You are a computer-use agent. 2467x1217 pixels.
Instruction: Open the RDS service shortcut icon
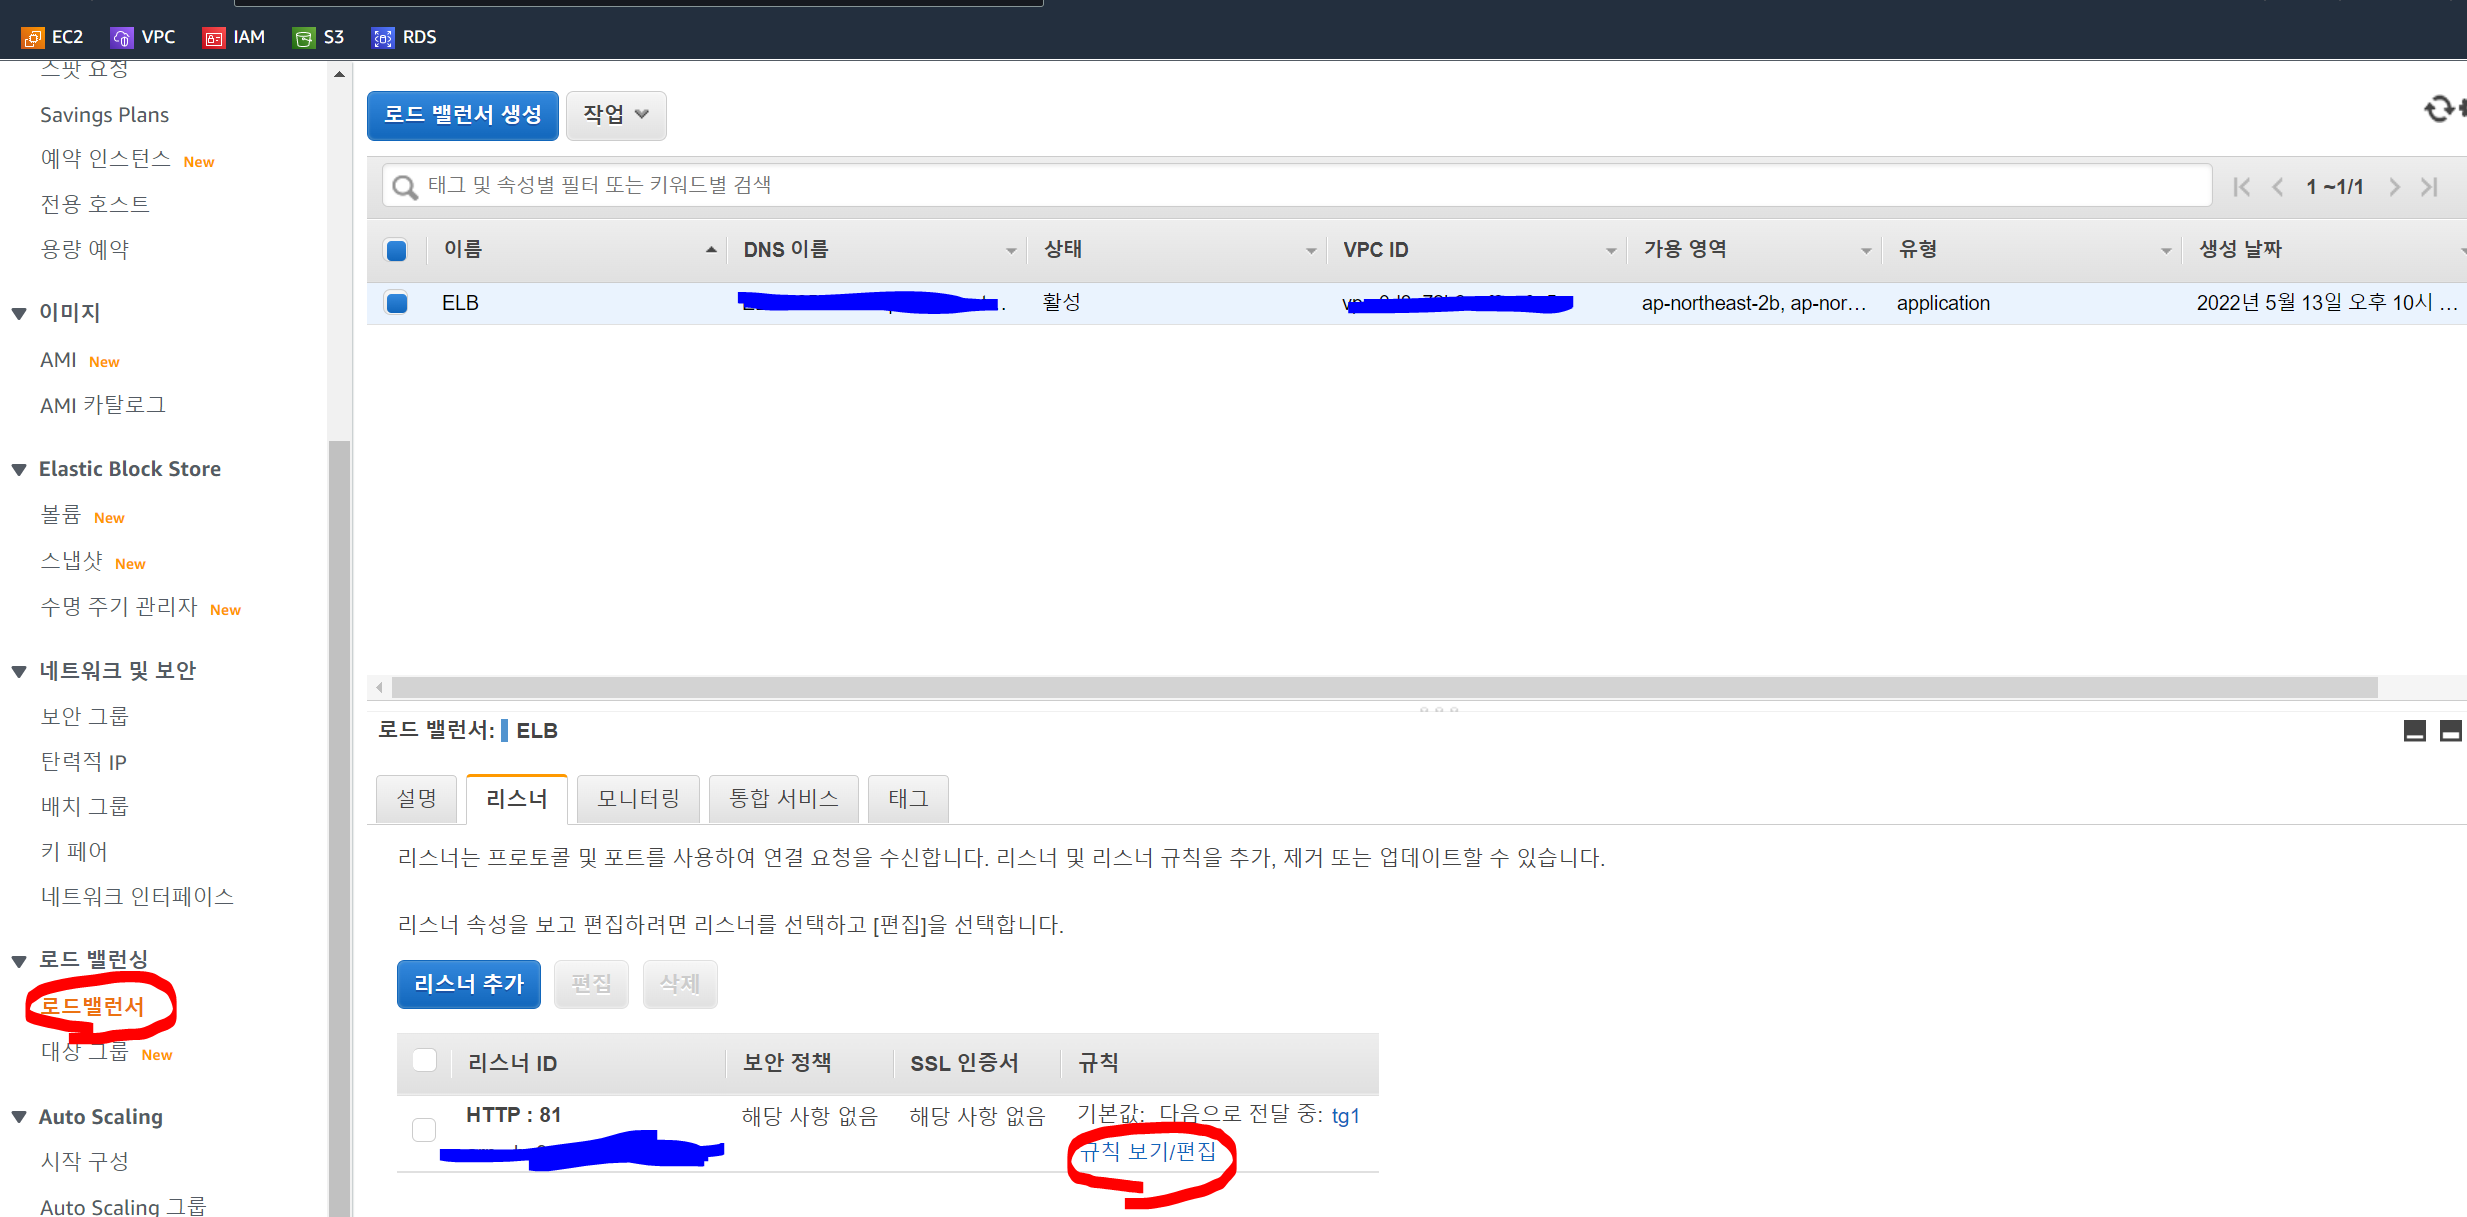coord(382,38)
